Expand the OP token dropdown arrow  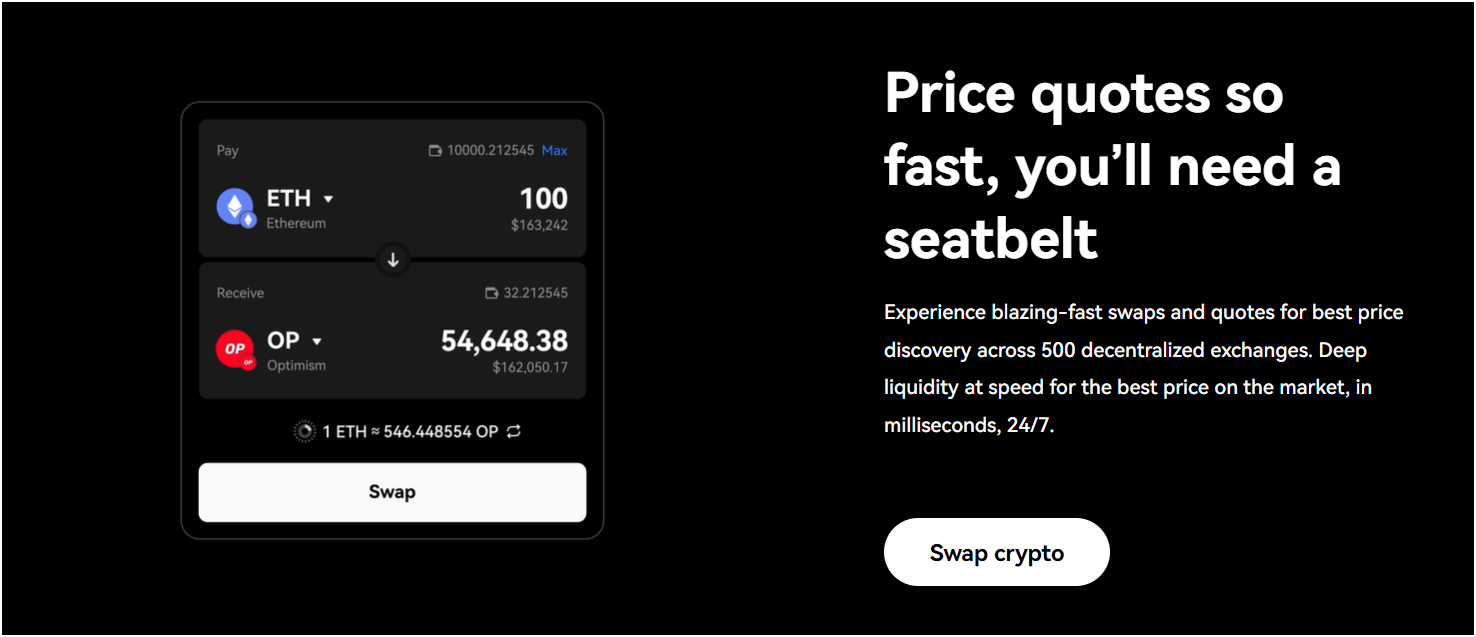point(317,341)
